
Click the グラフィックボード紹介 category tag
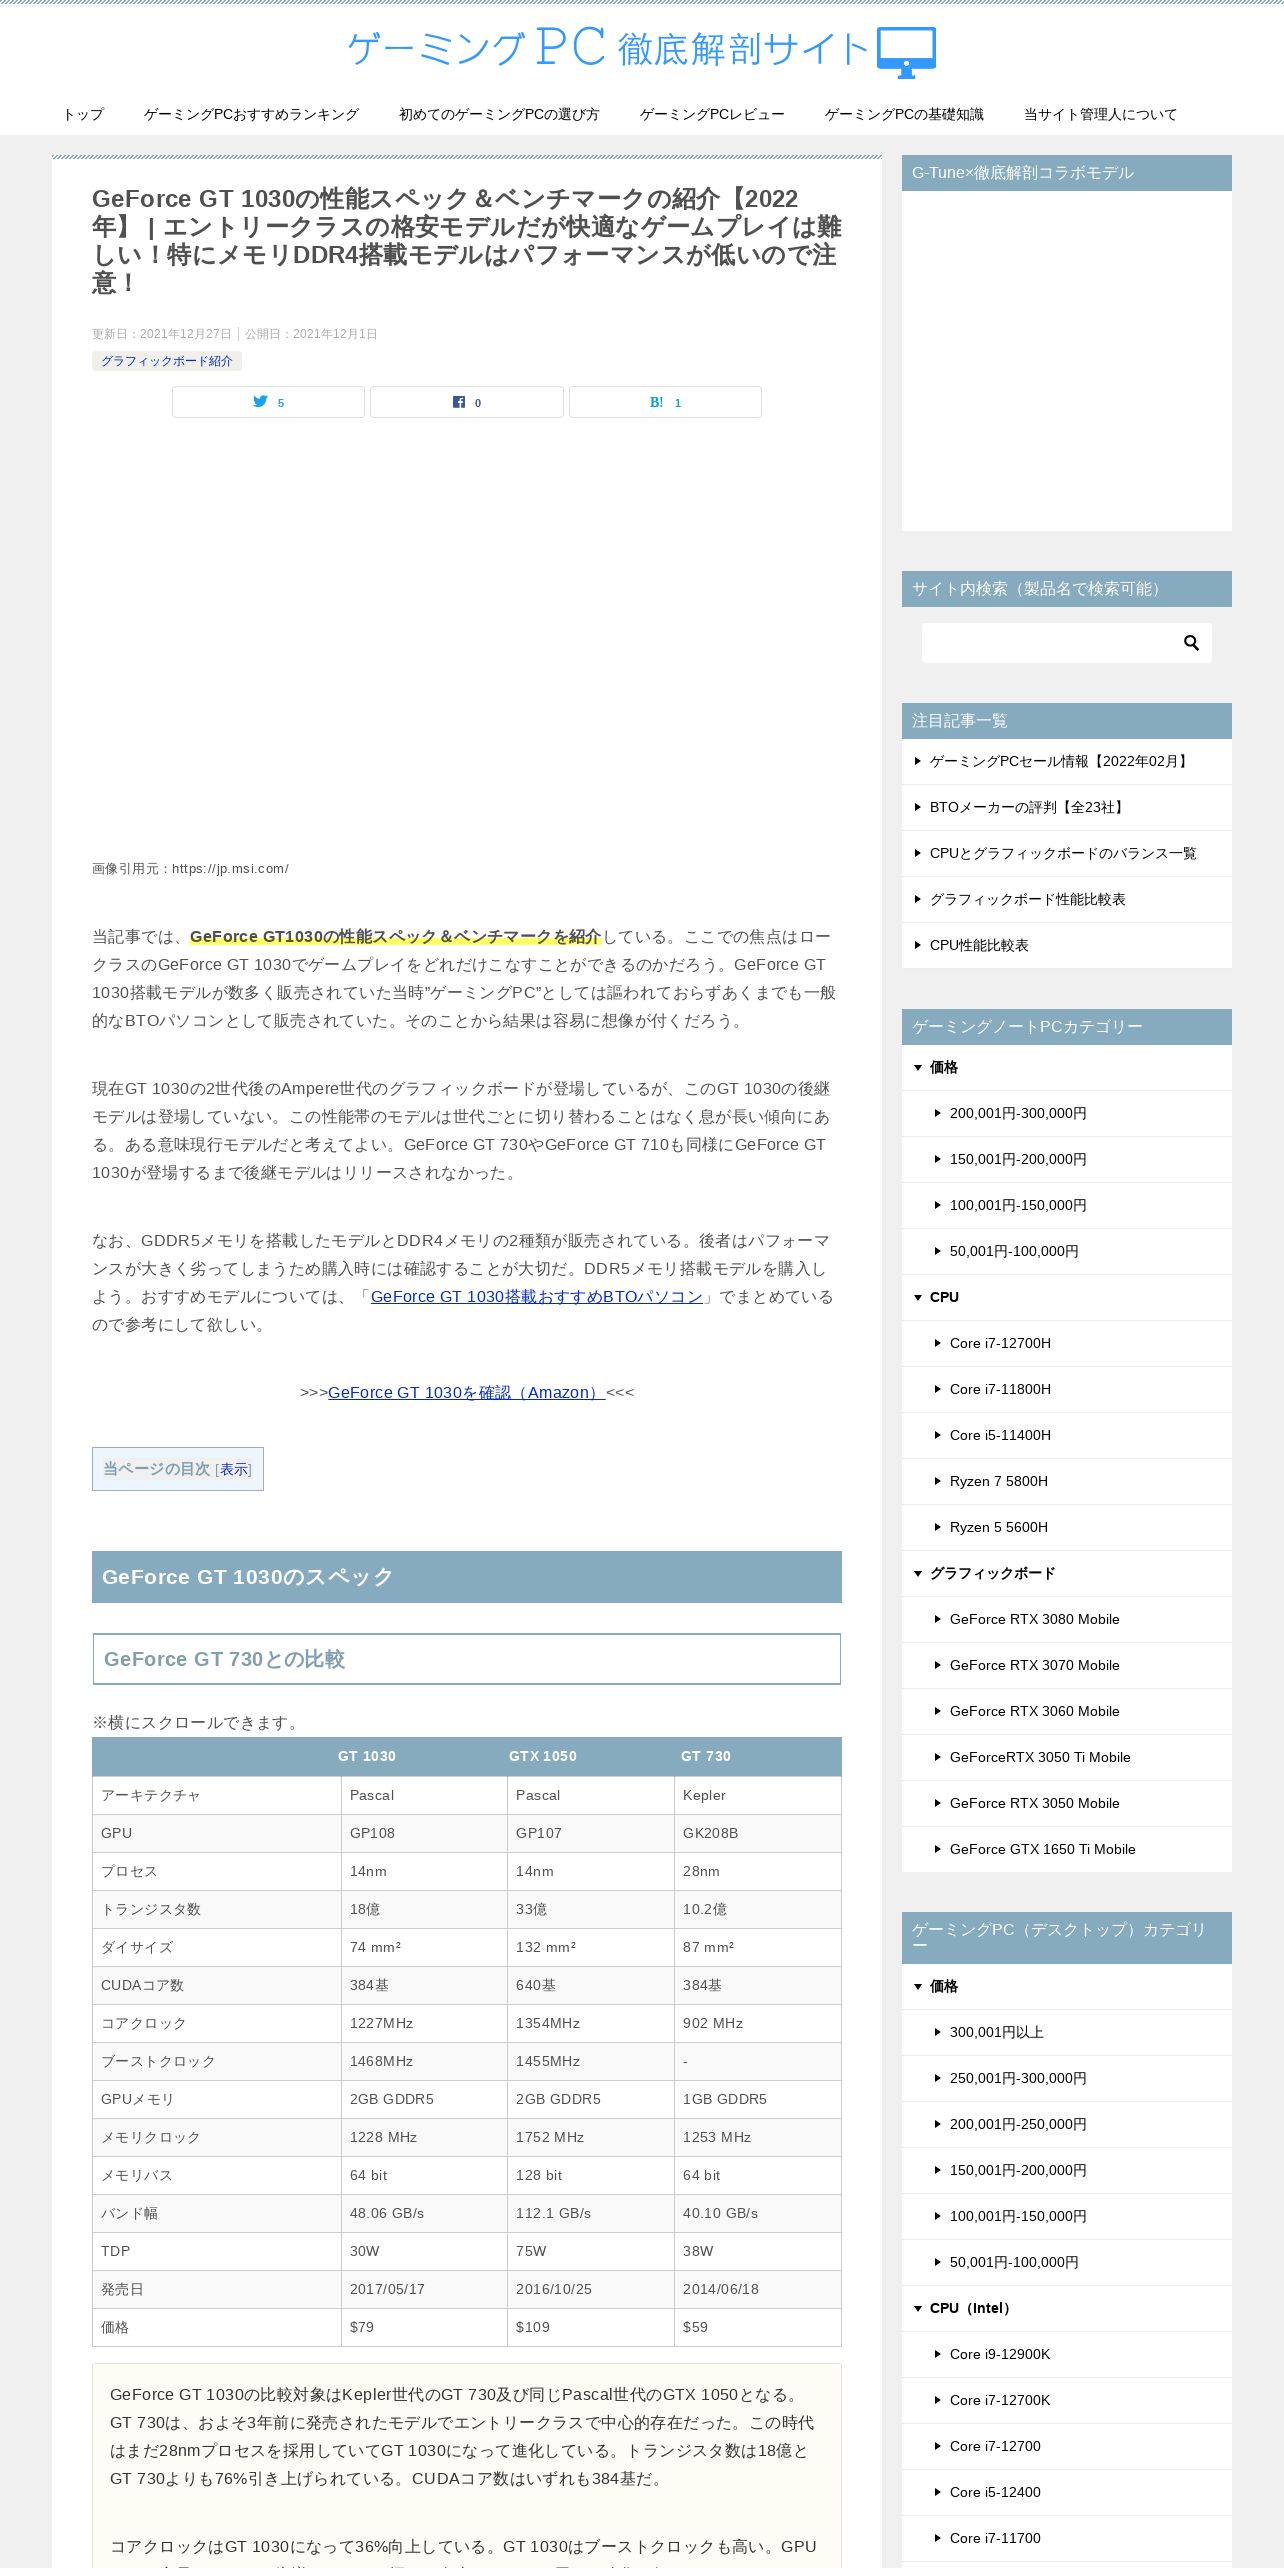pos(167,361)
